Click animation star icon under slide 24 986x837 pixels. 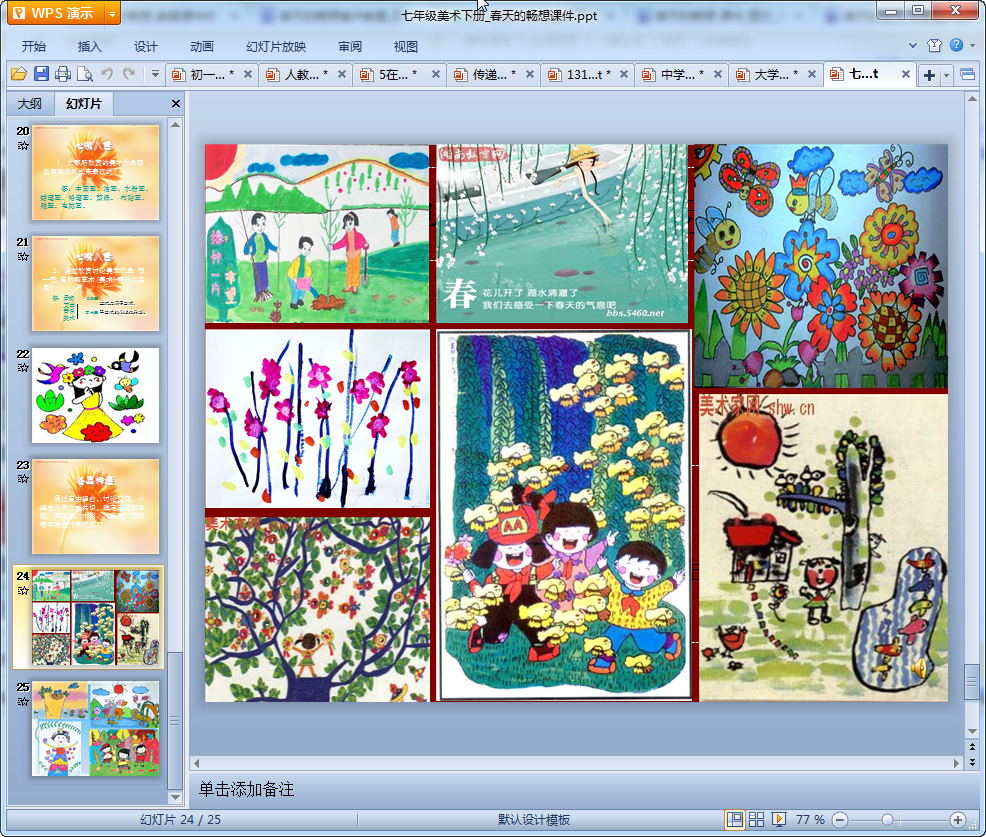coord(23,590)
